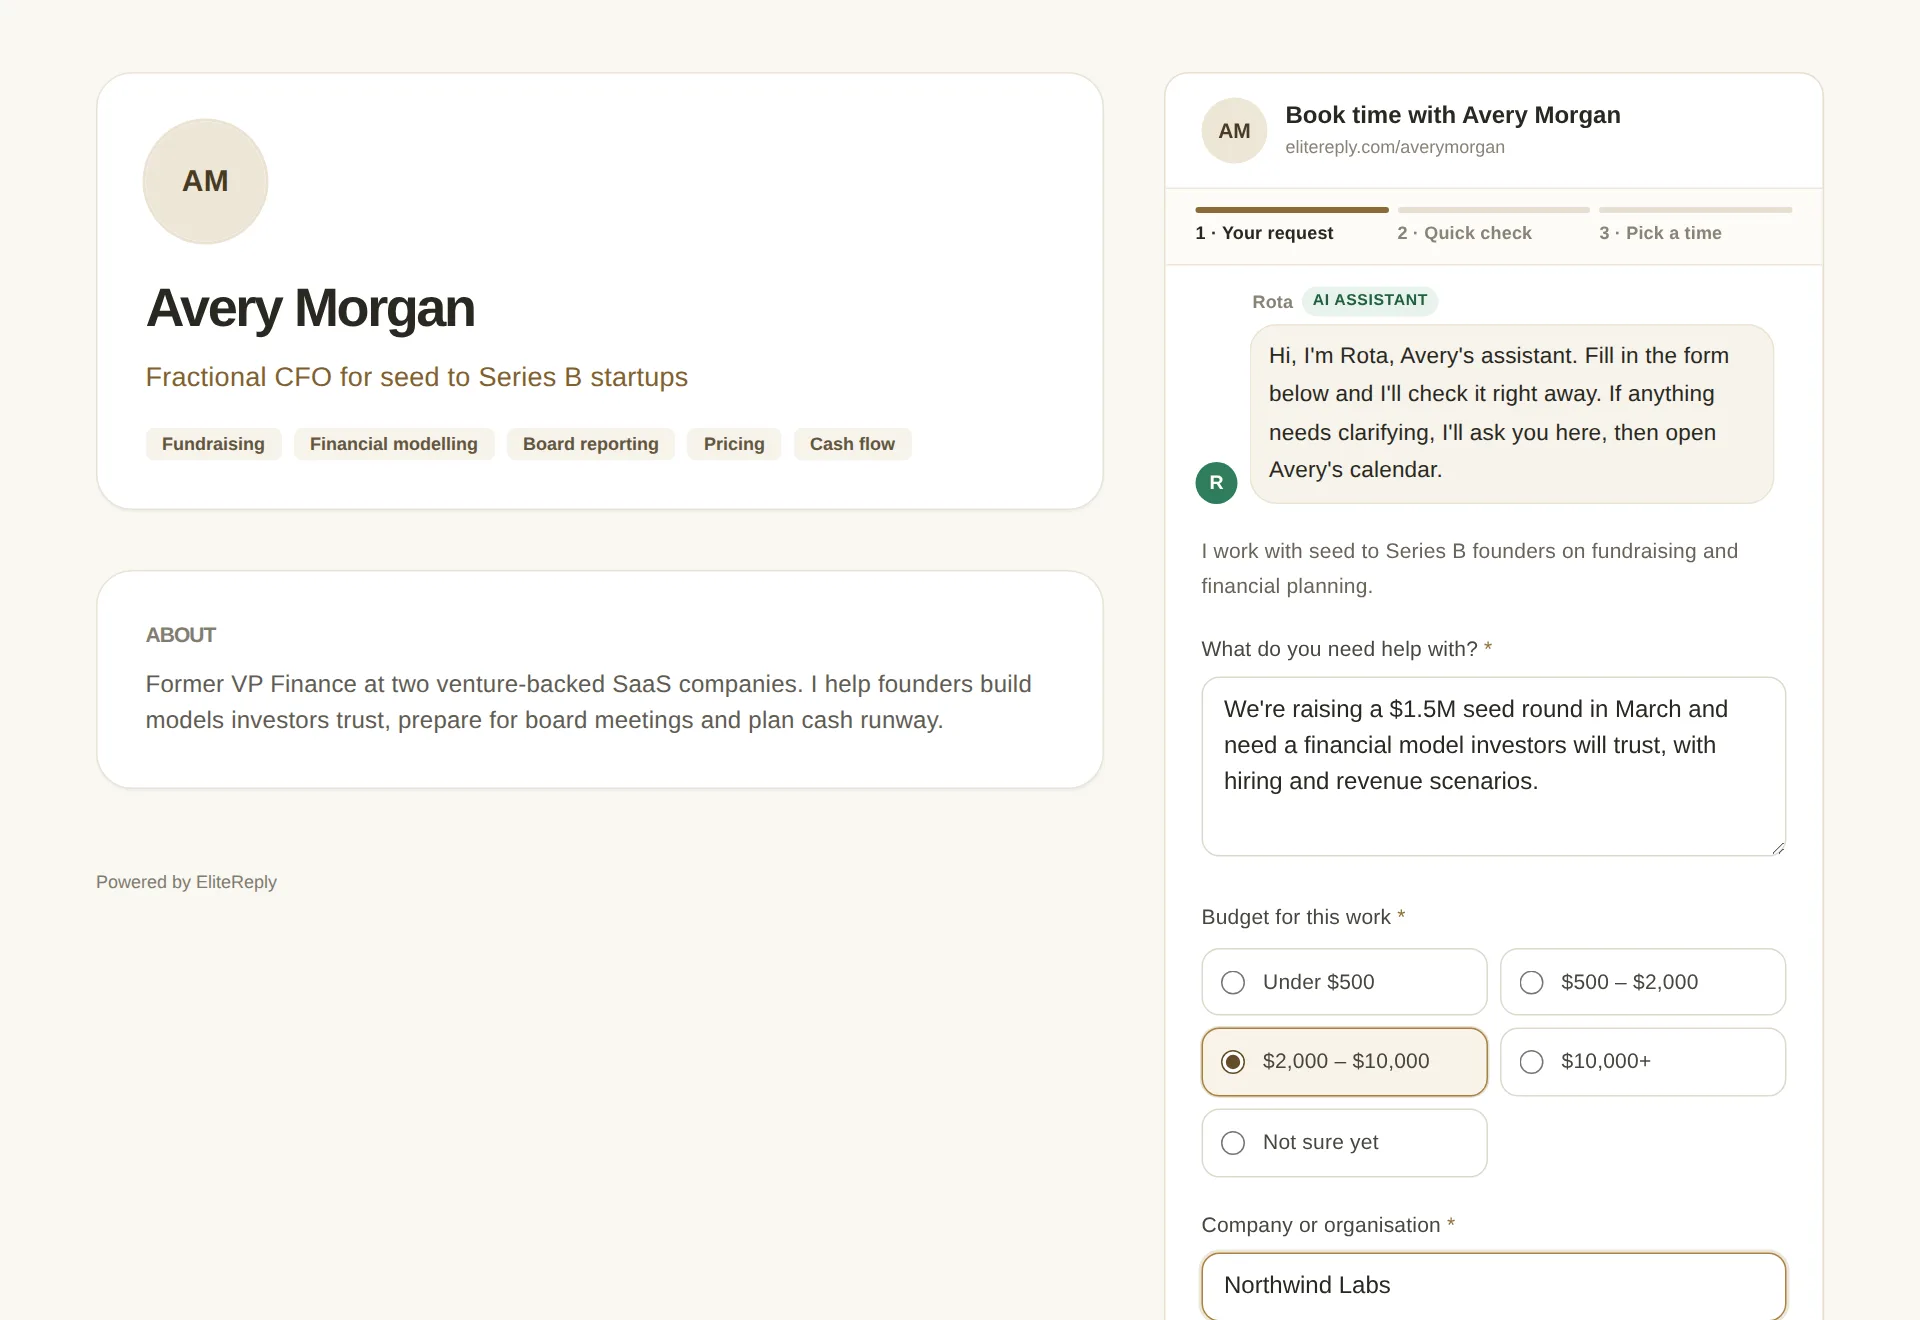Click the Pricing tag

coord(734,444)
